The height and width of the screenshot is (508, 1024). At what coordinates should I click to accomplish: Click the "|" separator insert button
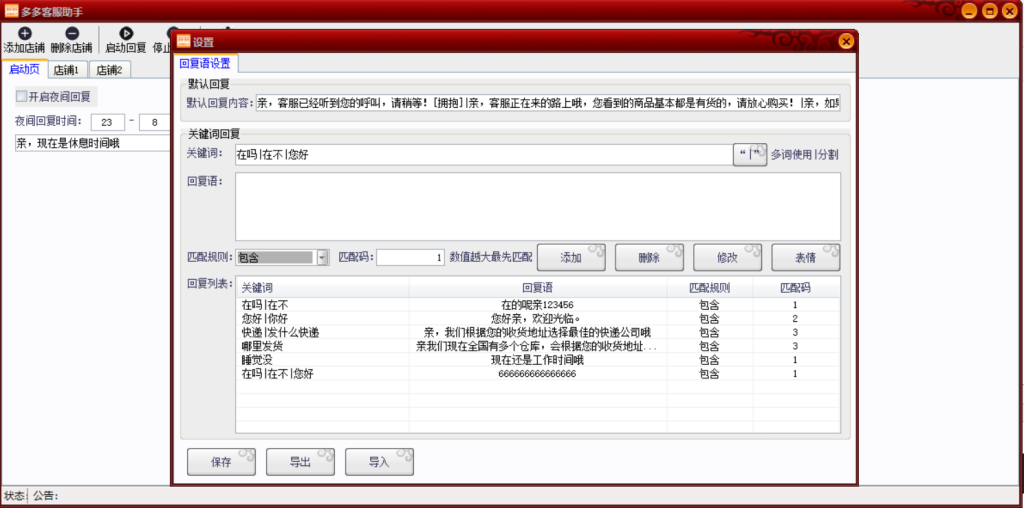pos(749,155)
